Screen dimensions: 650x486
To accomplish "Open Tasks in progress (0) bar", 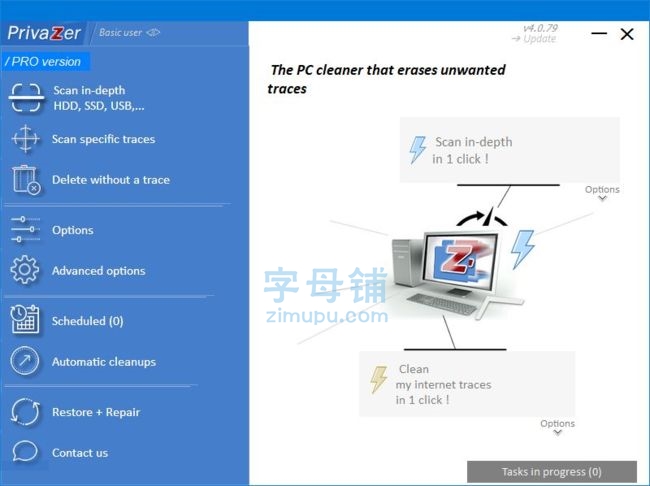I will (552, 471).
